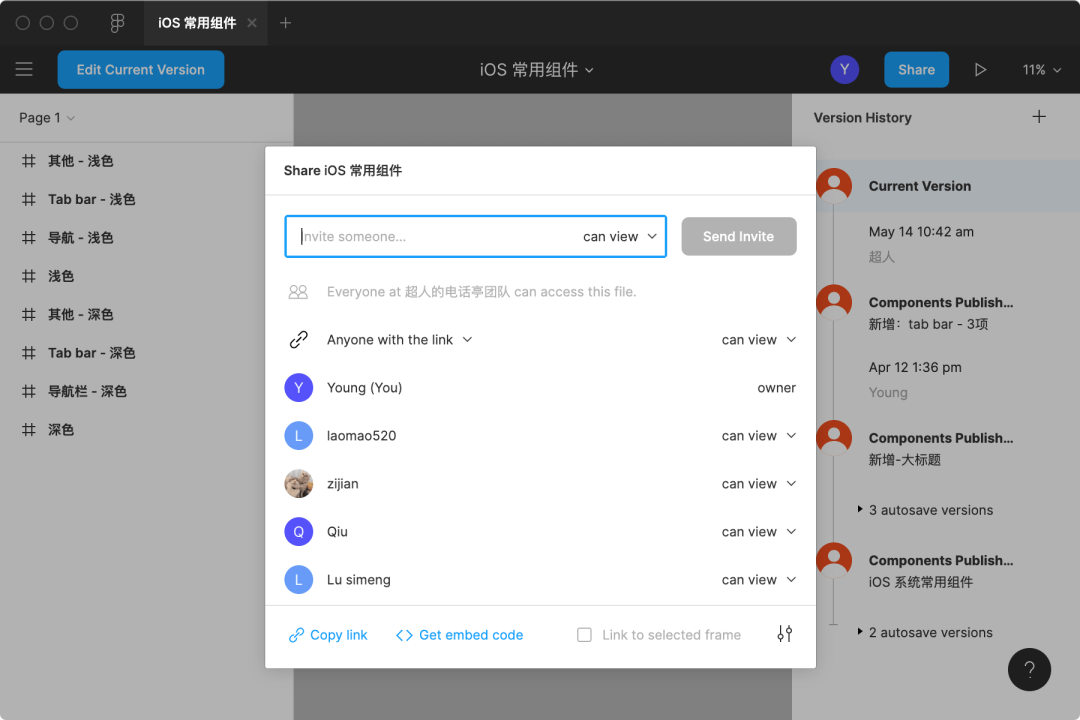1080x720 pixels.
Task: Open the Figma home icon
Action: 117,23
